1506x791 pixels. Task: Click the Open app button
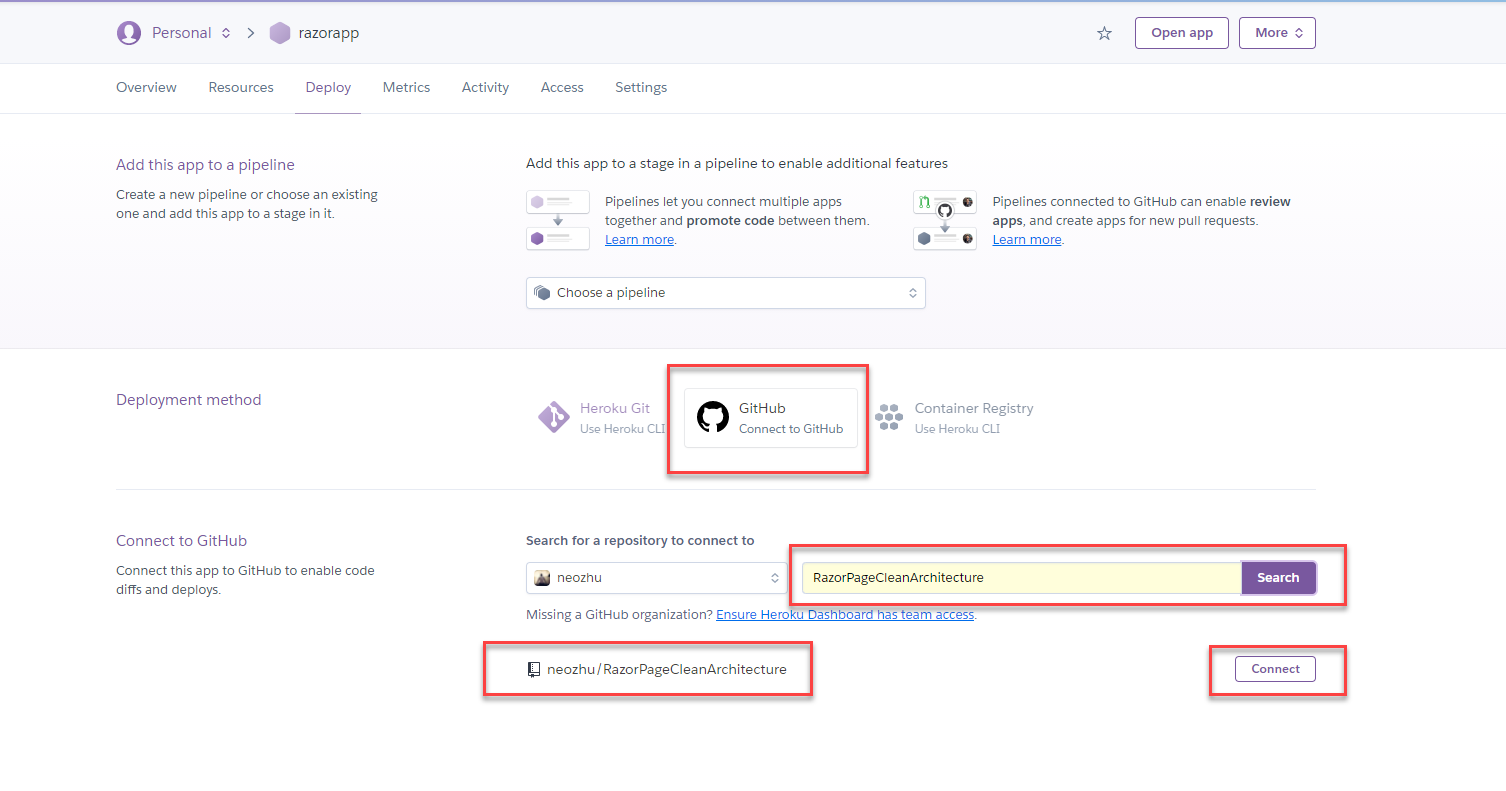[x=1182, y=33]
